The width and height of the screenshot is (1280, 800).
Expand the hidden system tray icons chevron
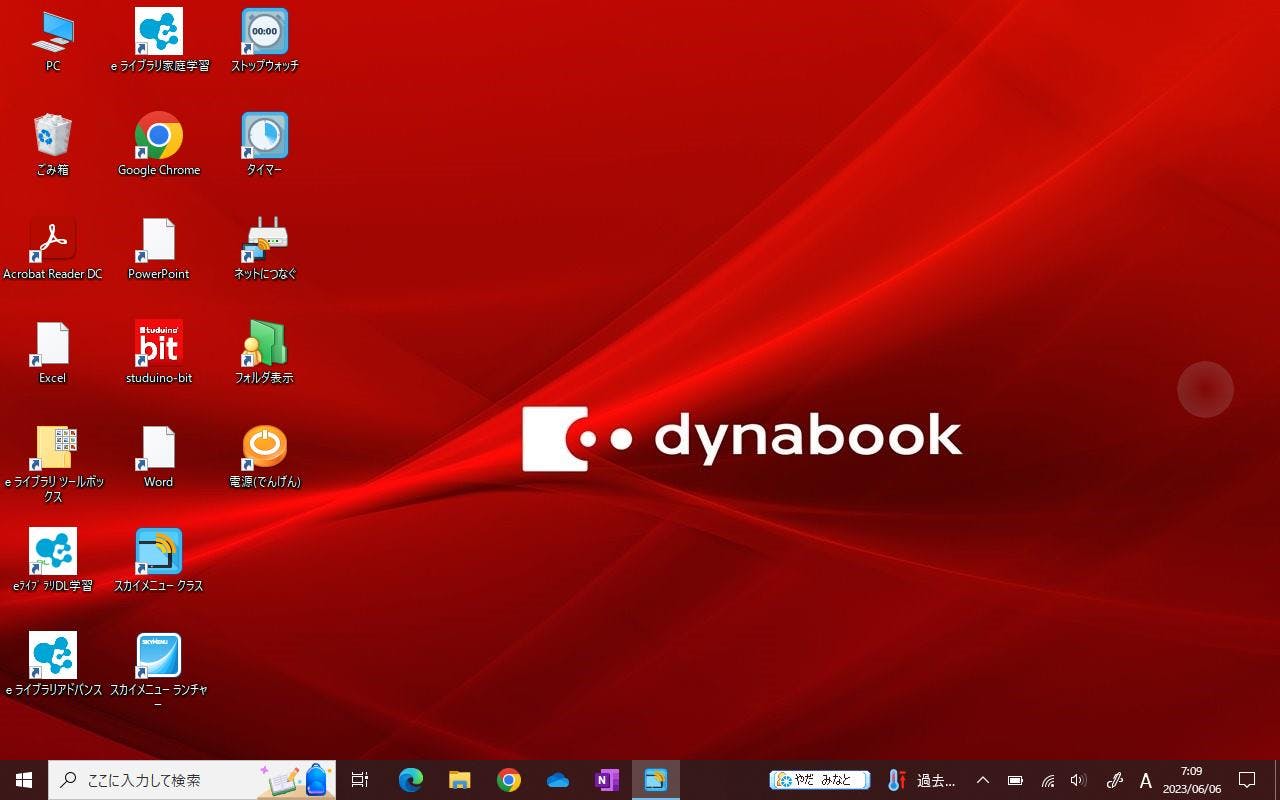[982, 780]
